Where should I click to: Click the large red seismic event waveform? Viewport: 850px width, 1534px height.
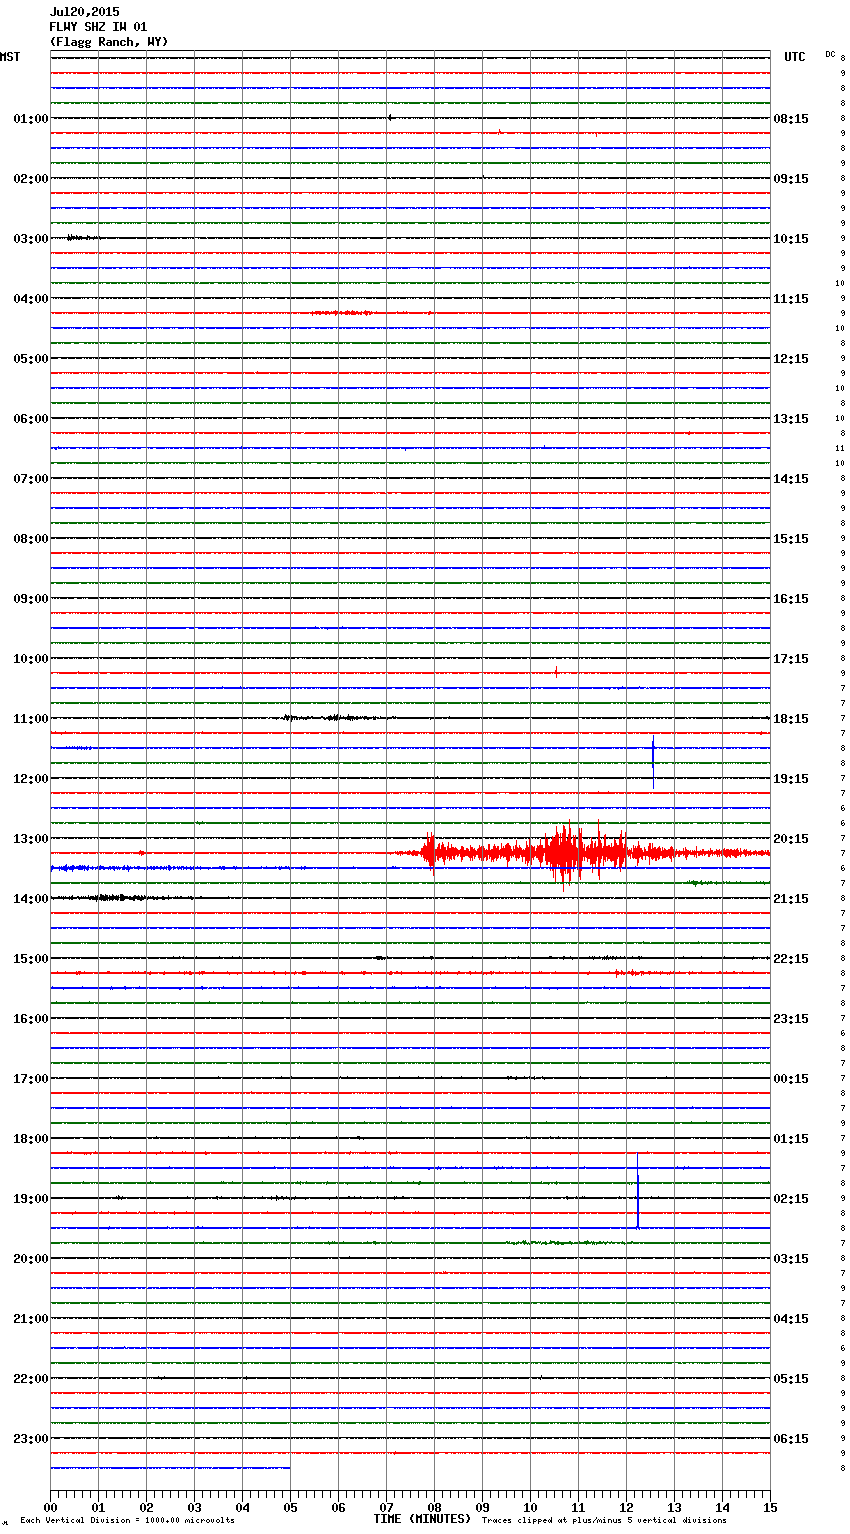tap(580, 853)
